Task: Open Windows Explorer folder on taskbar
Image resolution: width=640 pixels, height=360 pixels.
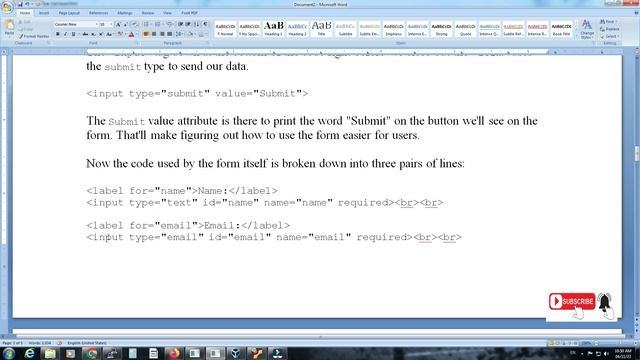Action: tap(50, 353)
